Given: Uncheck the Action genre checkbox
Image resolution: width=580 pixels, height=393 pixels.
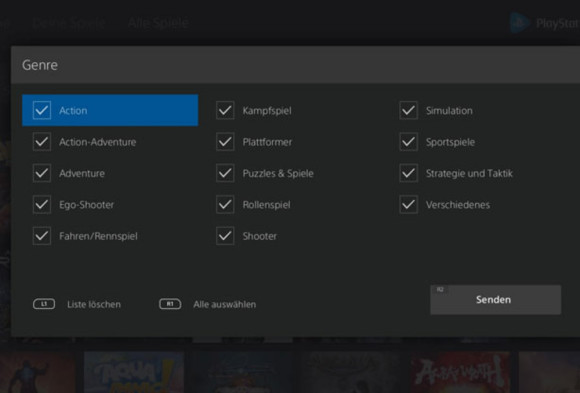Looking at the screenshot, I should (42, 110).
